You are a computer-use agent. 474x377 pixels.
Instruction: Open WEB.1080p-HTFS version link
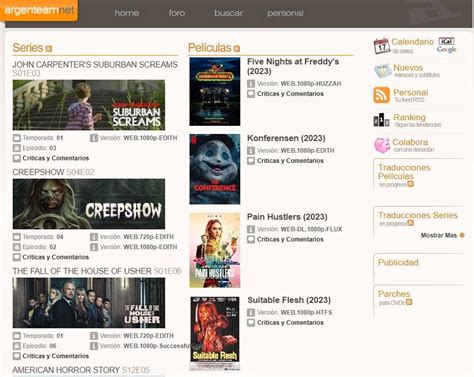[306, 313]
